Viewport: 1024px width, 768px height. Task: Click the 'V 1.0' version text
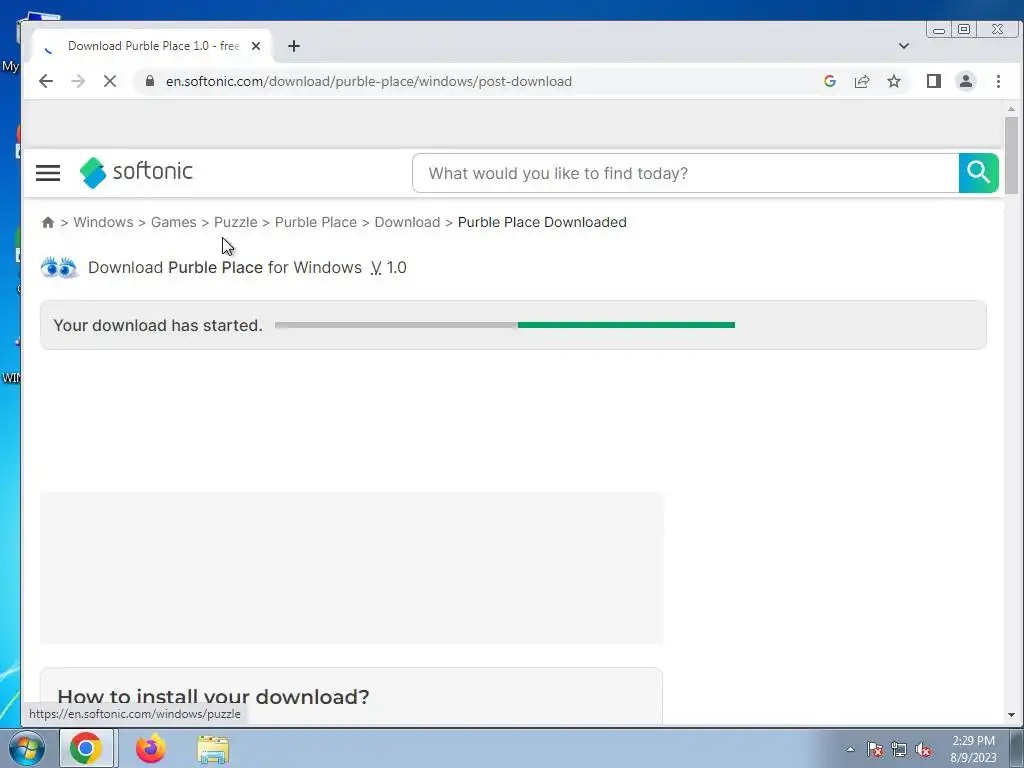(x=389, y=268)
